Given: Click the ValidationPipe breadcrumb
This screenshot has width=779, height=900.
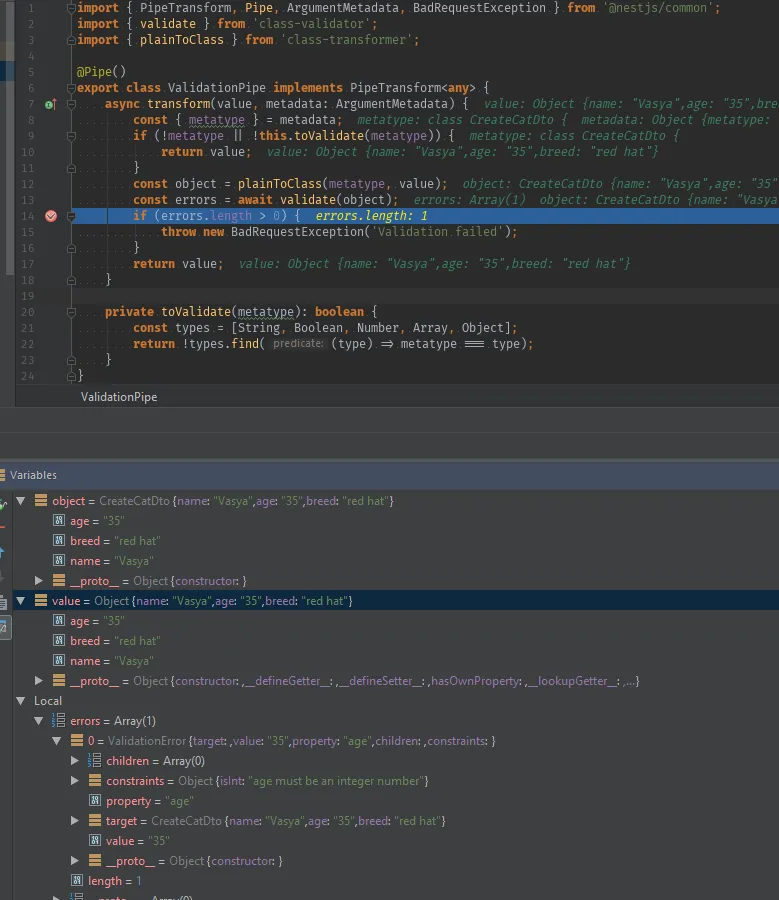Looking at the screenshot, I should (x=119, y=397).
